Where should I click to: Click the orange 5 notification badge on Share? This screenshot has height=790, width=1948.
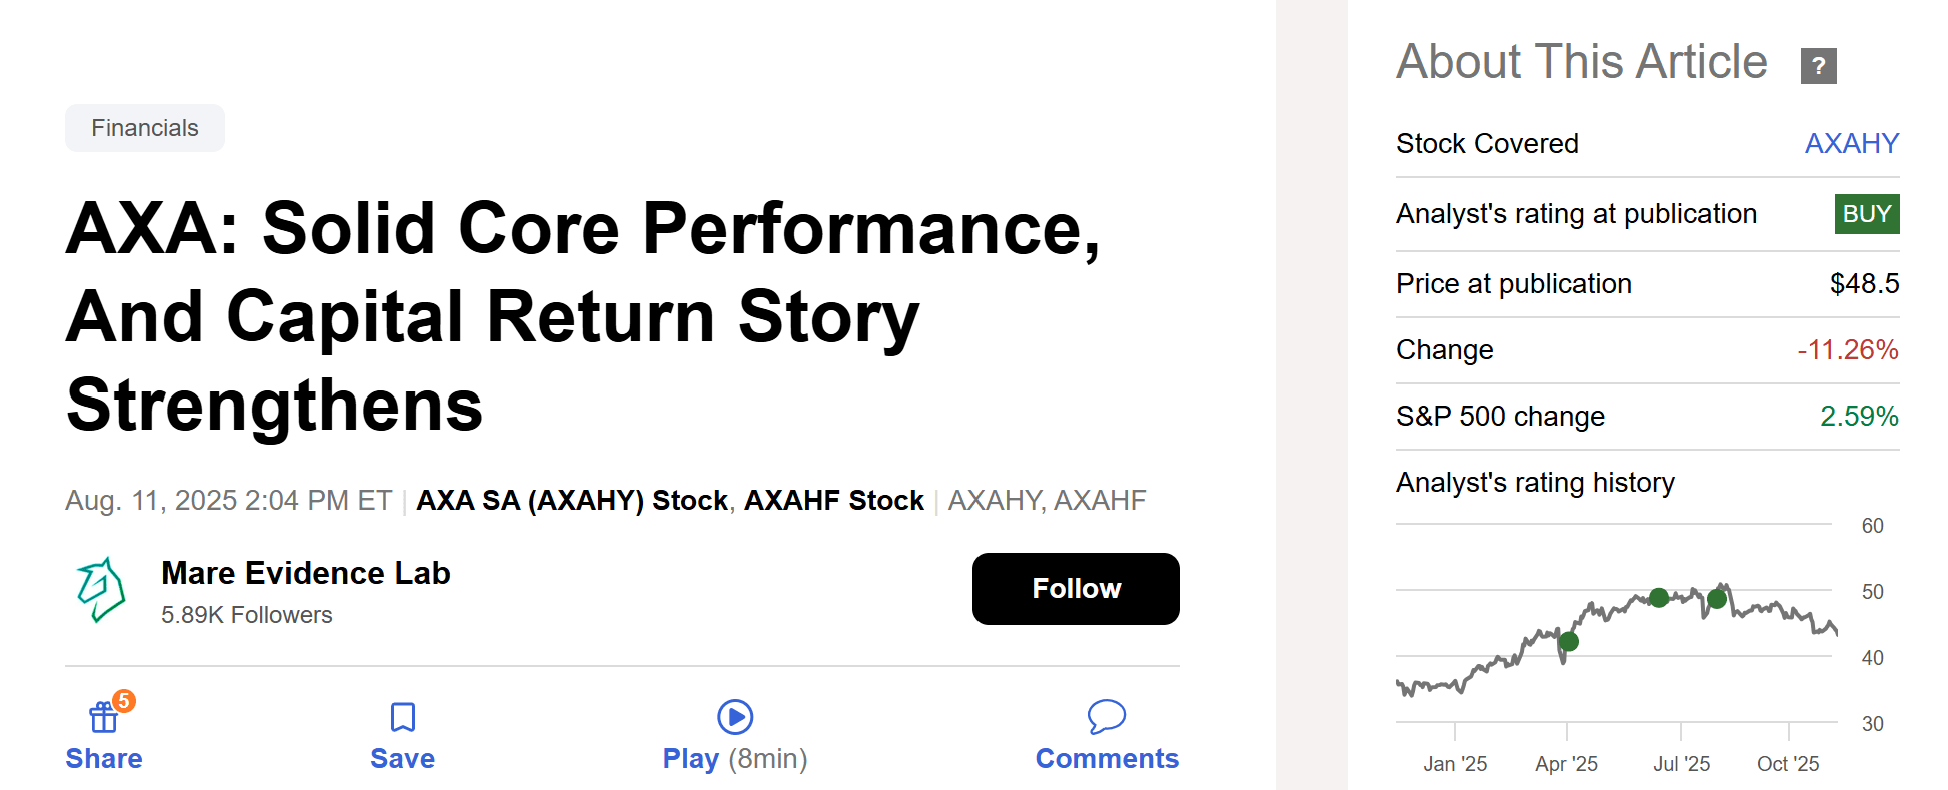click(122, 702)
